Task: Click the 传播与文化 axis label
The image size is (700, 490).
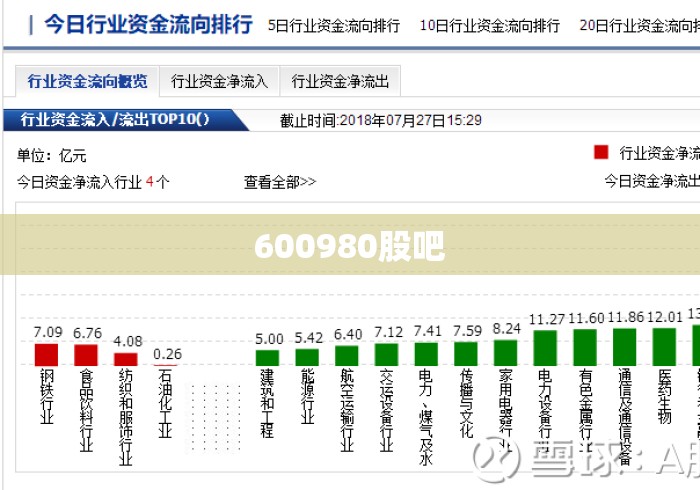Action: 466,403
